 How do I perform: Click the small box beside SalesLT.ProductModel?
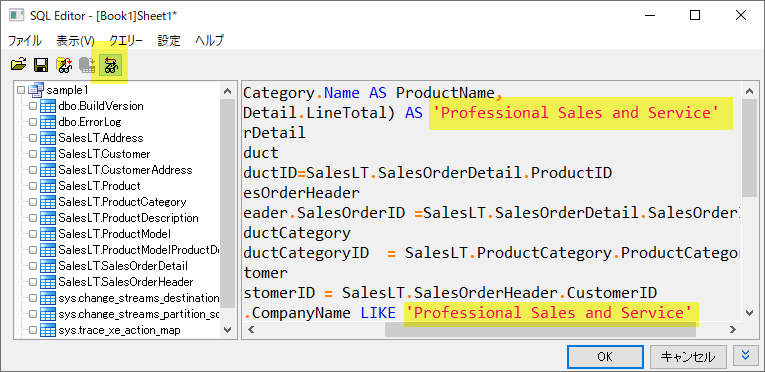coord(33,234)
